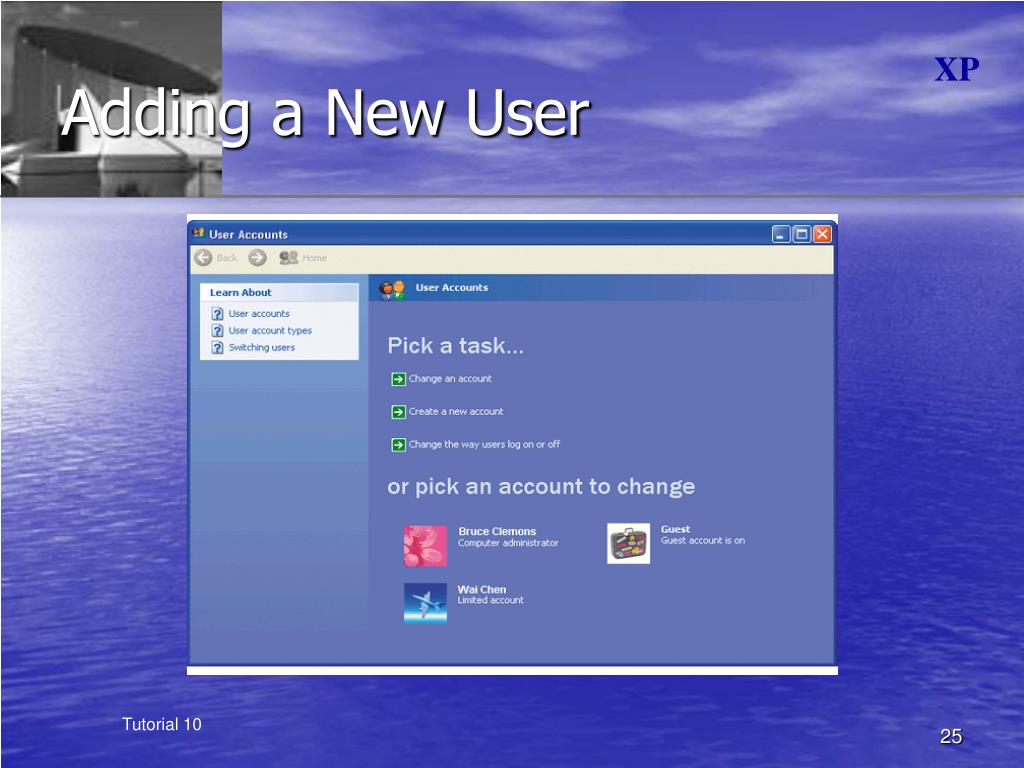Select Guest suitcase account picture
Screen dimensions: 1024x768
628,543
